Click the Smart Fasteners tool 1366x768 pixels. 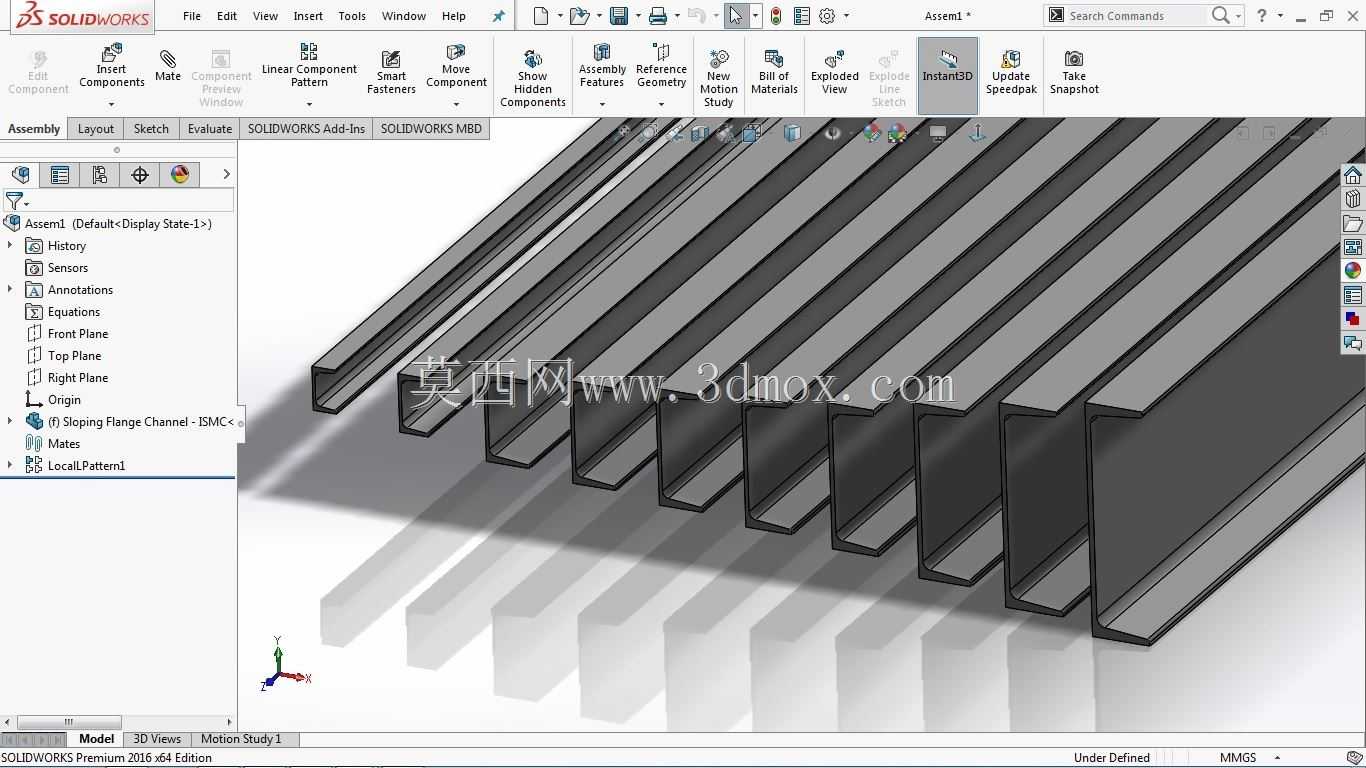[391, 72]
